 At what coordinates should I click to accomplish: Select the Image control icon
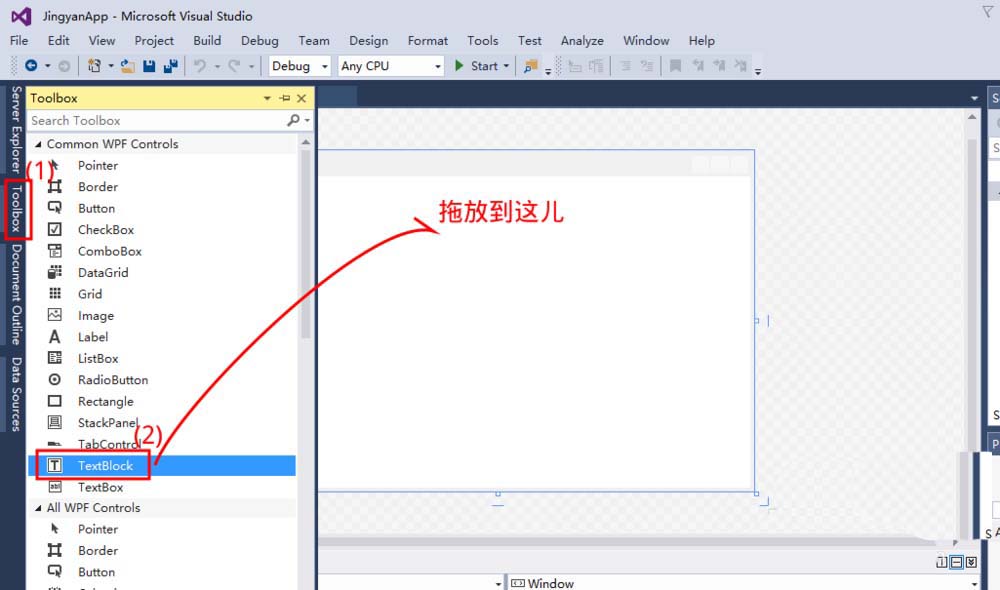(x=55, y=315)
